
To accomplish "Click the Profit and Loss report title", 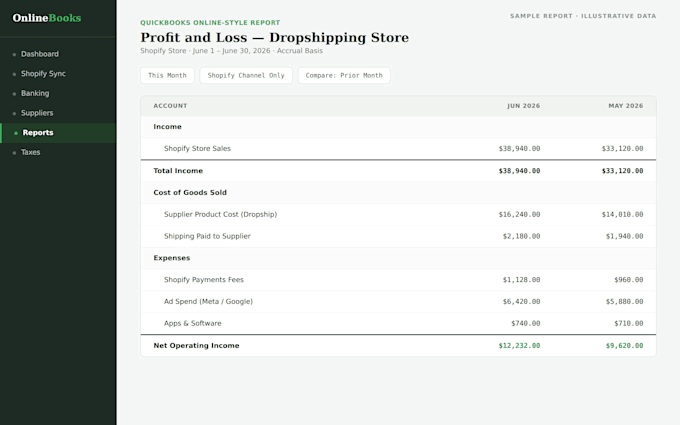I will point(275,37).
